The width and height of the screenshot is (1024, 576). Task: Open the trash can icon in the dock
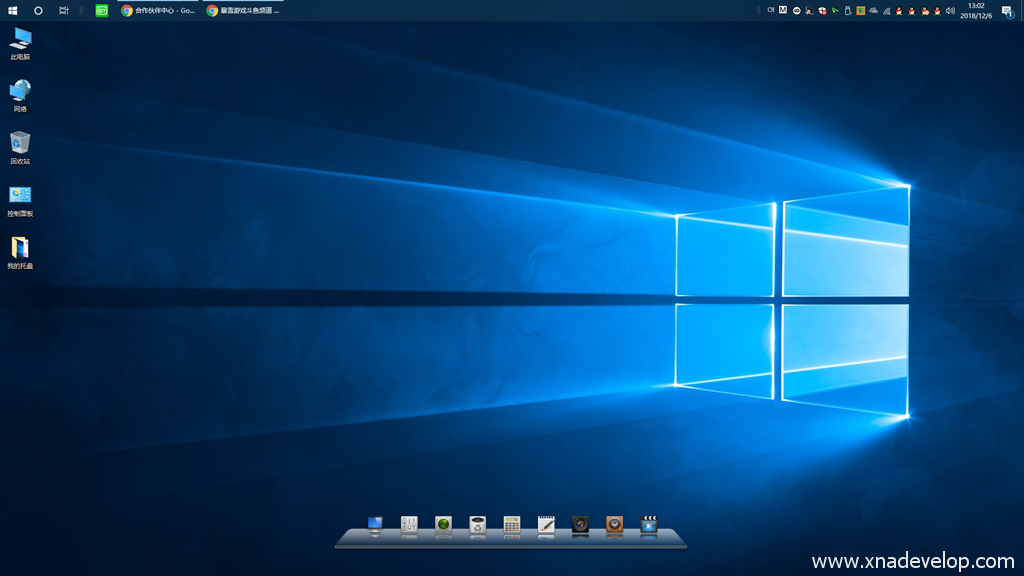click(x=478, y=525)
